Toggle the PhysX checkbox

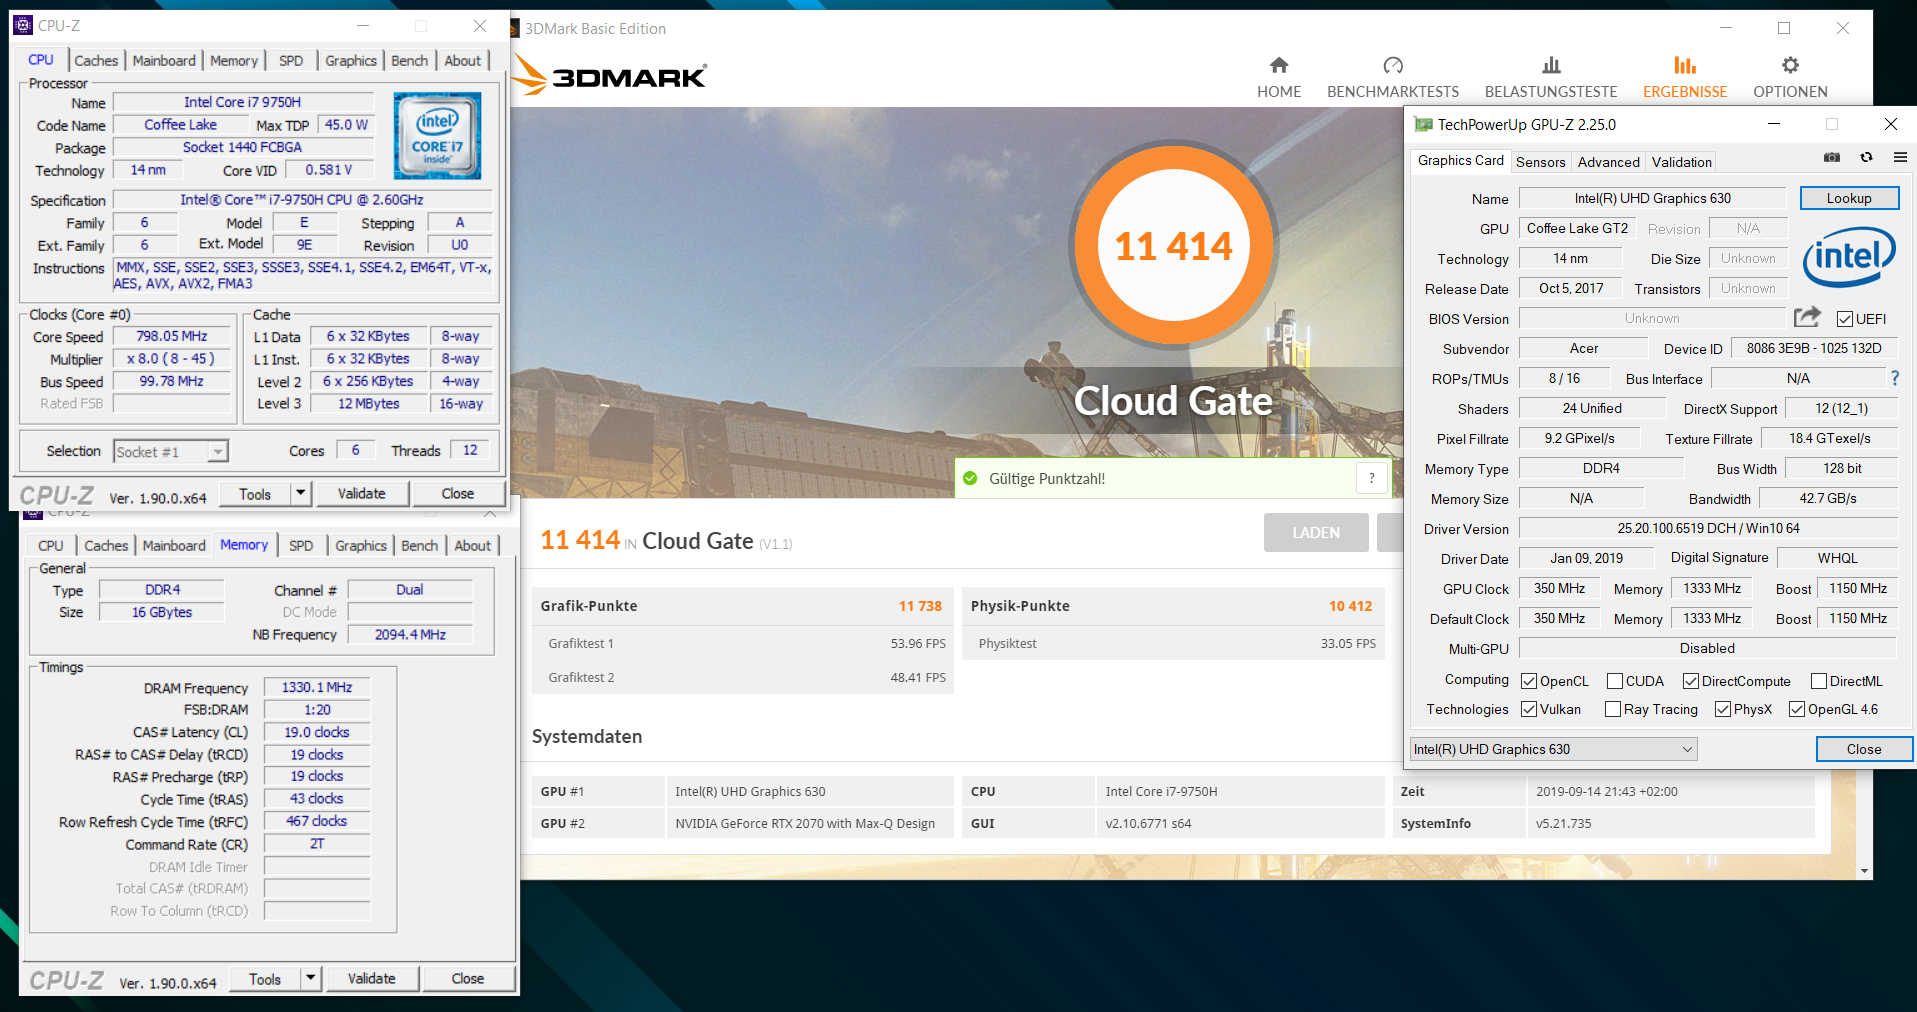point(1723,709)
